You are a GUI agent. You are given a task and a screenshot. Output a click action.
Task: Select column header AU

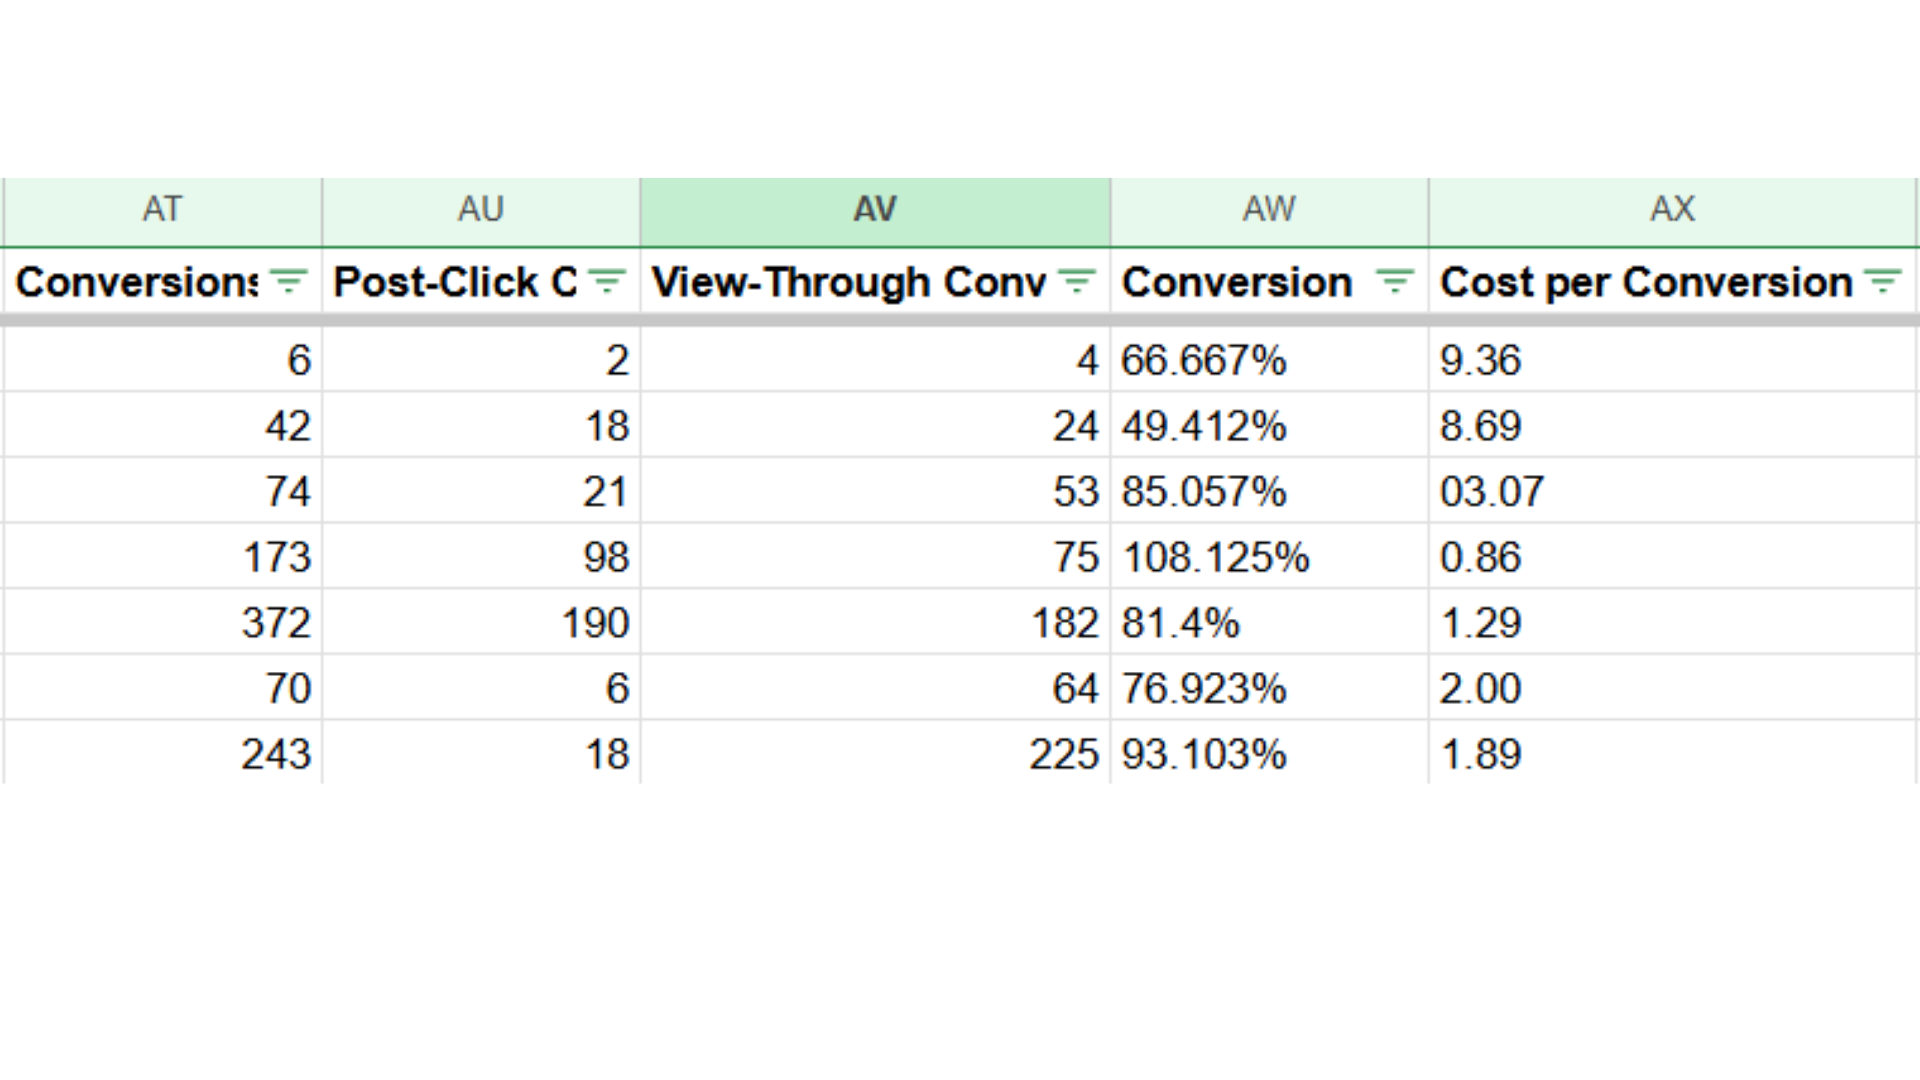click(480, 209)
